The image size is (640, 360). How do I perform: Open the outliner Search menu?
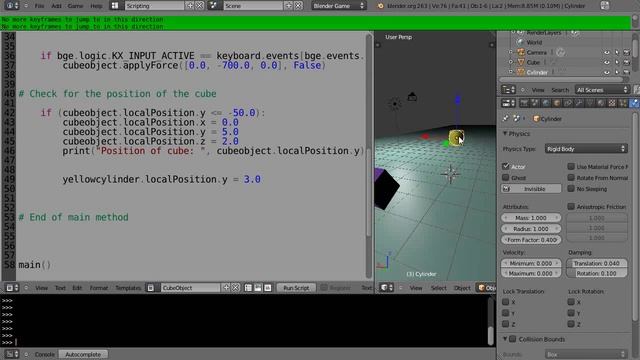coord(560,90)
